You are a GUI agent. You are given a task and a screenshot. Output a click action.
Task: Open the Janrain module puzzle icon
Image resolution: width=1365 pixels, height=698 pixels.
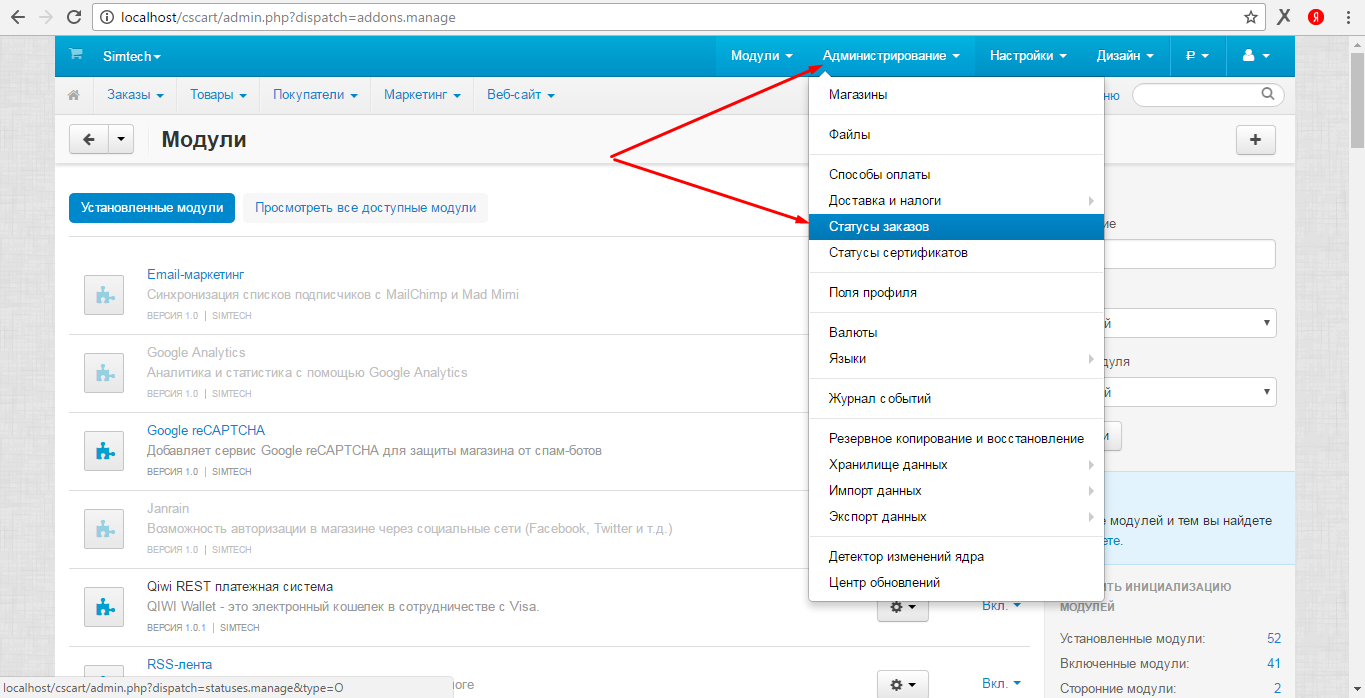[x=104, y=529]
